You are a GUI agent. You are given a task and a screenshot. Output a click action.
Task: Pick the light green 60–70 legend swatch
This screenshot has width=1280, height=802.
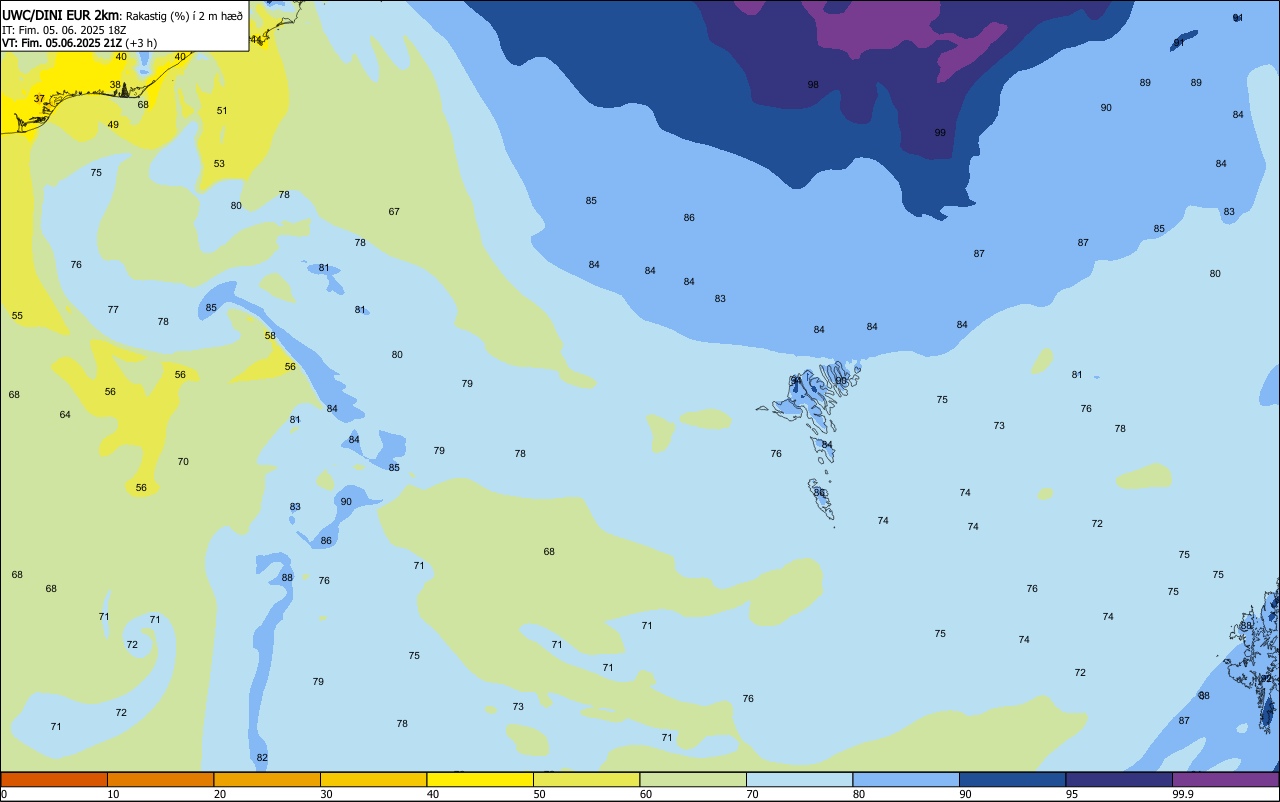tap(693, 779)
